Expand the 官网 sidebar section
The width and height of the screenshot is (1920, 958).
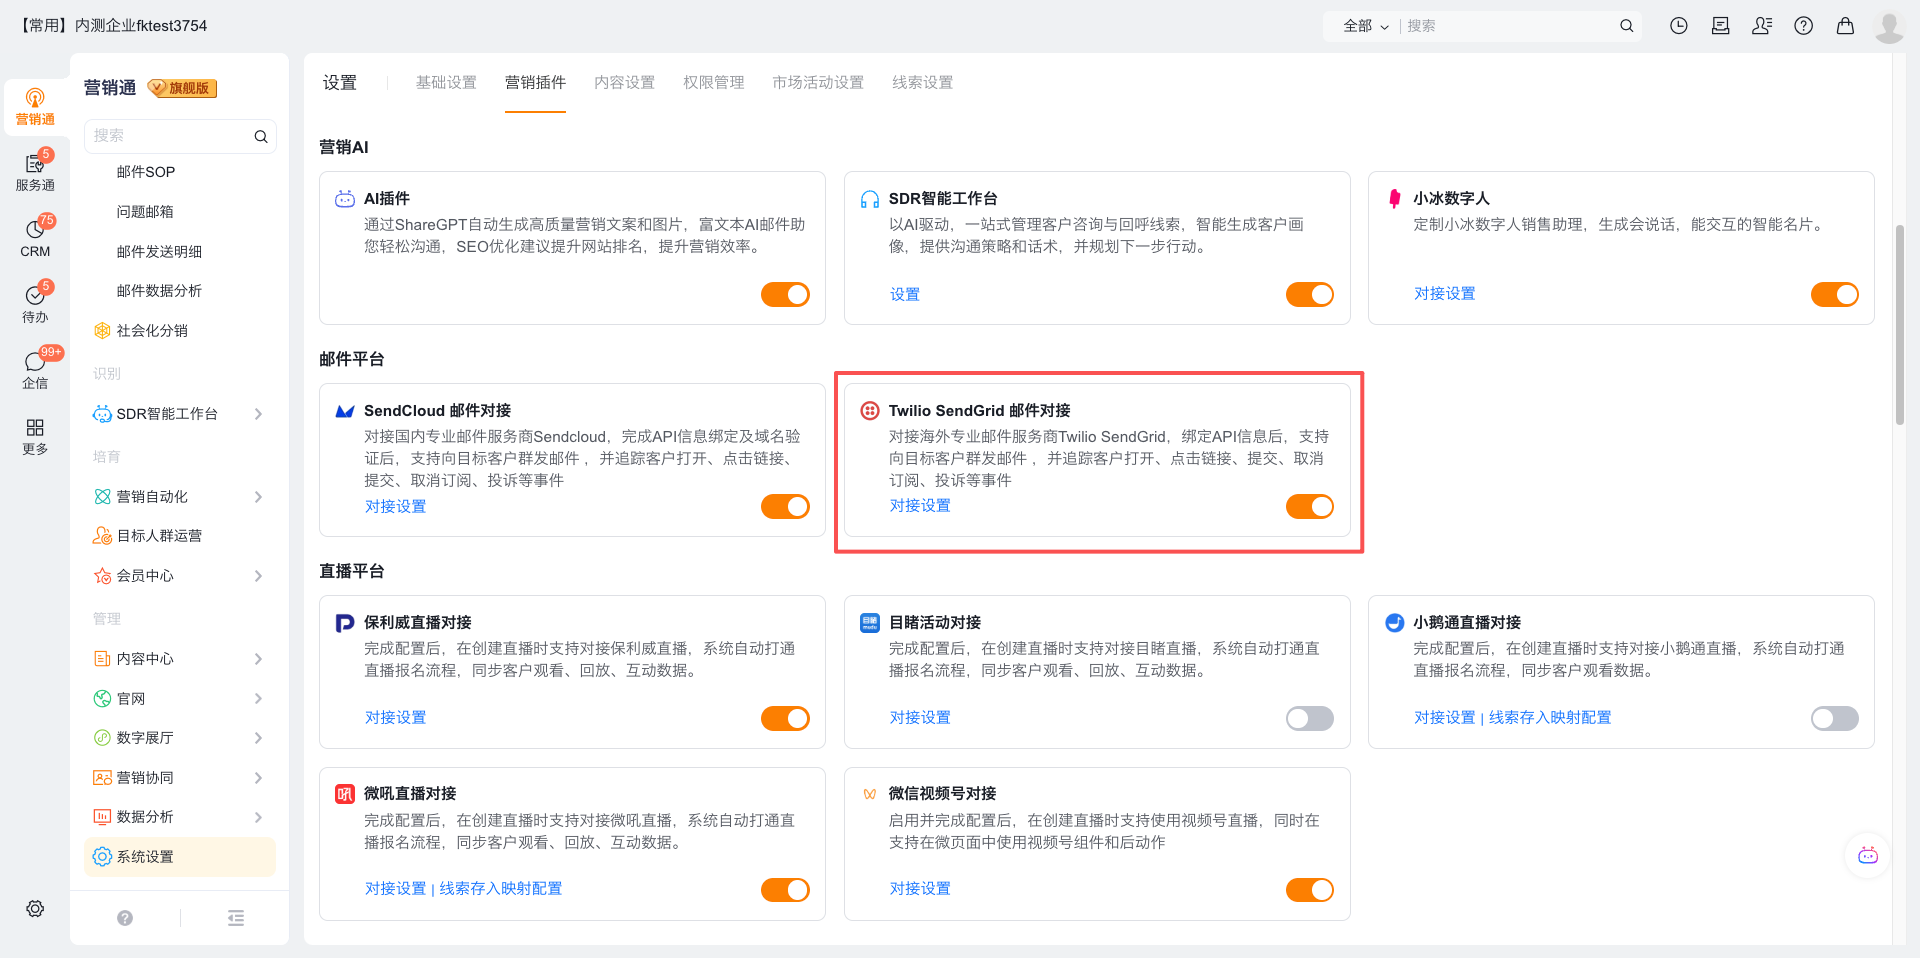258,699
